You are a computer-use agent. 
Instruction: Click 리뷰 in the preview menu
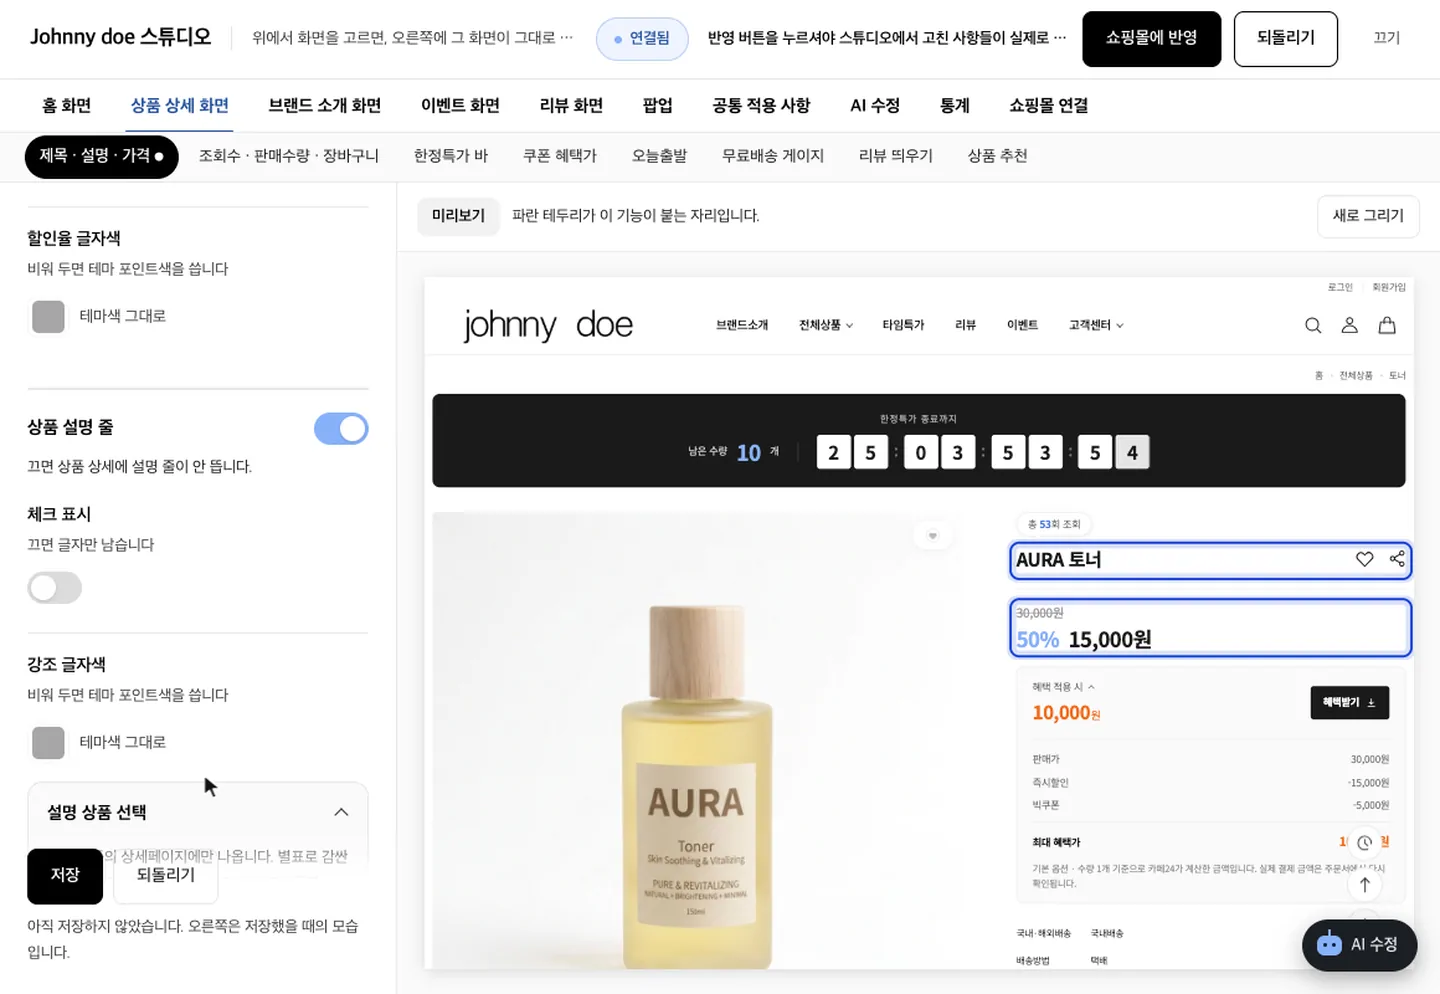[x=965, y=325]
